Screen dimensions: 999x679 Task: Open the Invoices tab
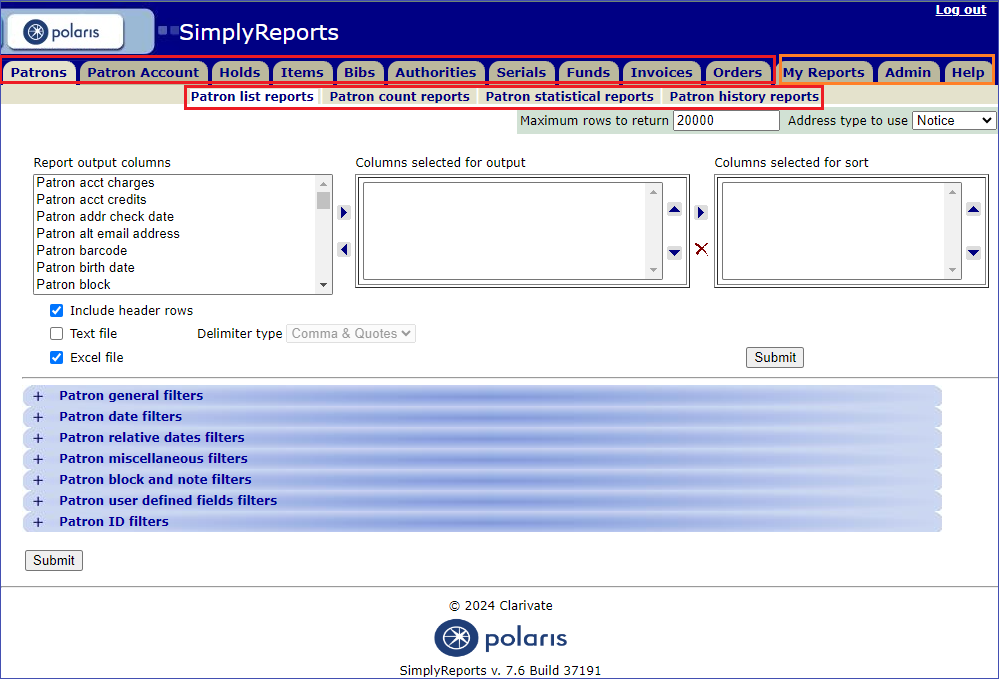tap(661, 73)
